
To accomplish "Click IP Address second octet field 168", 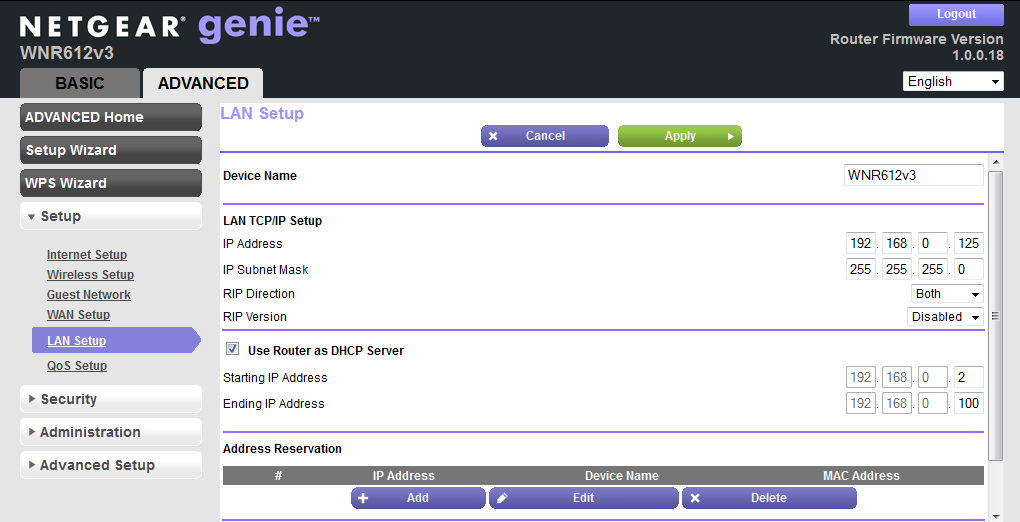I will point(897,243).
